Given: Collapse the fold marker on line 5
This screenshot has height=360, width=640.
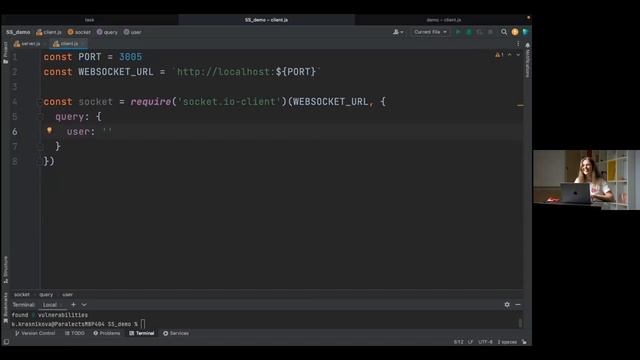Looking at the screenshot, I should (x=41, y=117).
